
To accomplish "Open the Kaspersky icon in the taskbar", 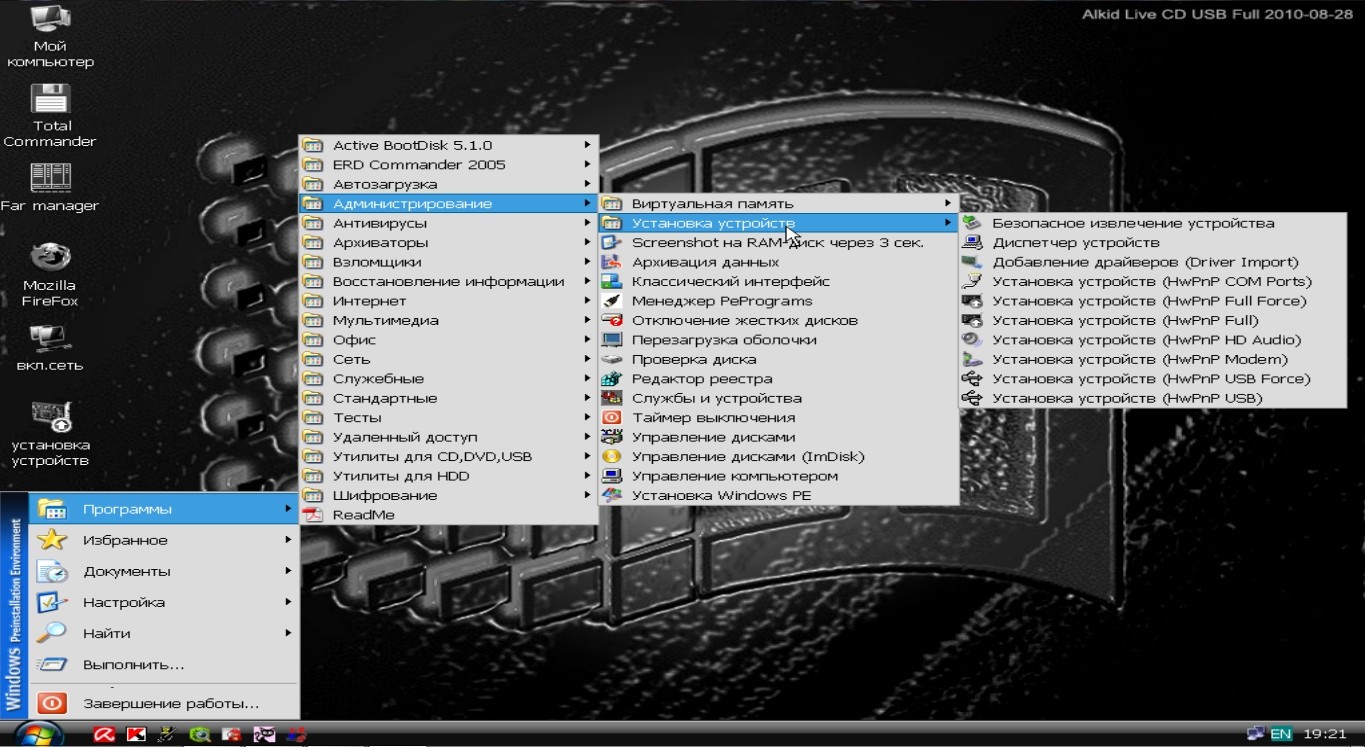I will tap(136, 734).
